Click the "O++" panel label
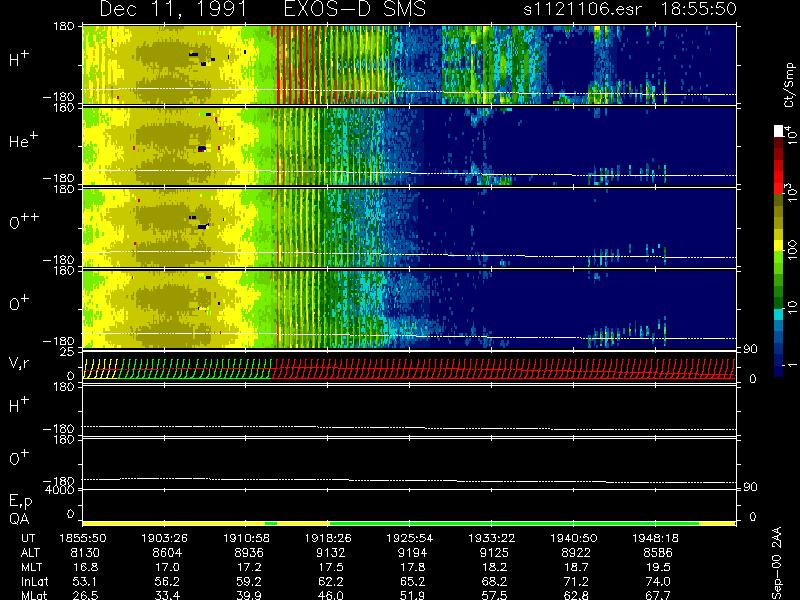Image resolution: width=800 pixels, height=600 pixels. click(x=24, y=221)
